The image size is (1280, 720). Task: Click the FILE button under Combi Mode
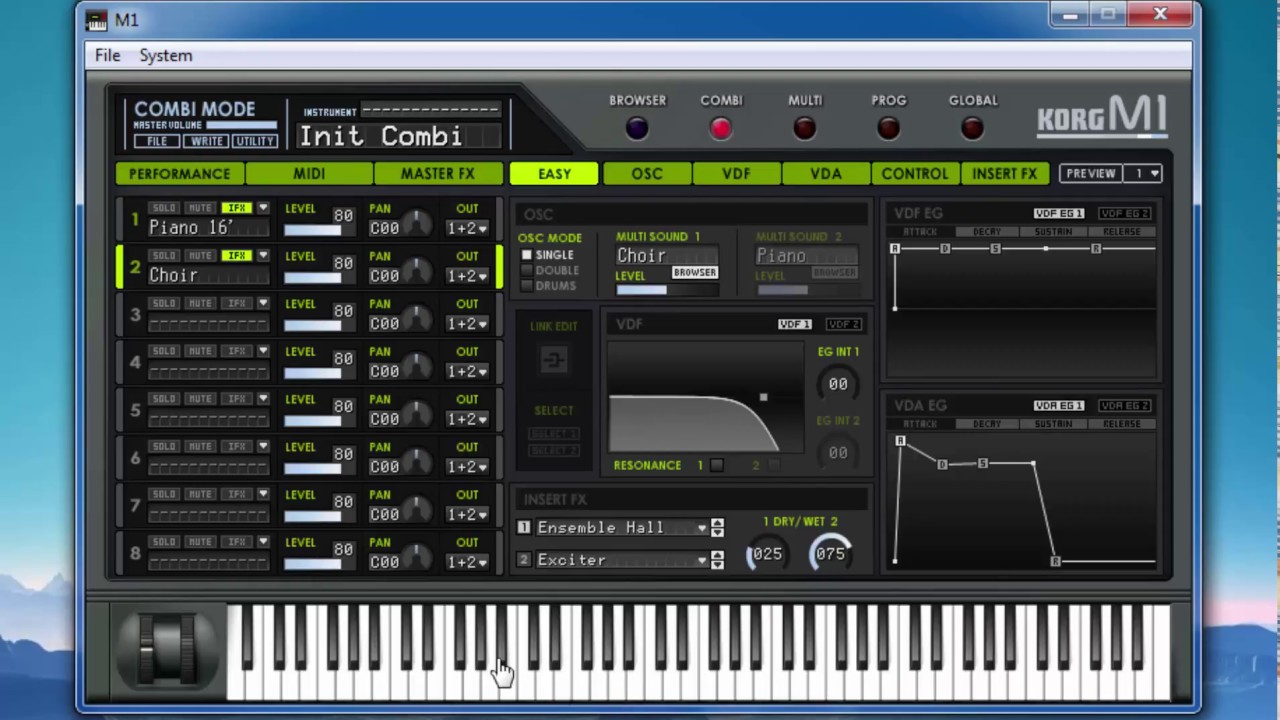pos(157,141)
